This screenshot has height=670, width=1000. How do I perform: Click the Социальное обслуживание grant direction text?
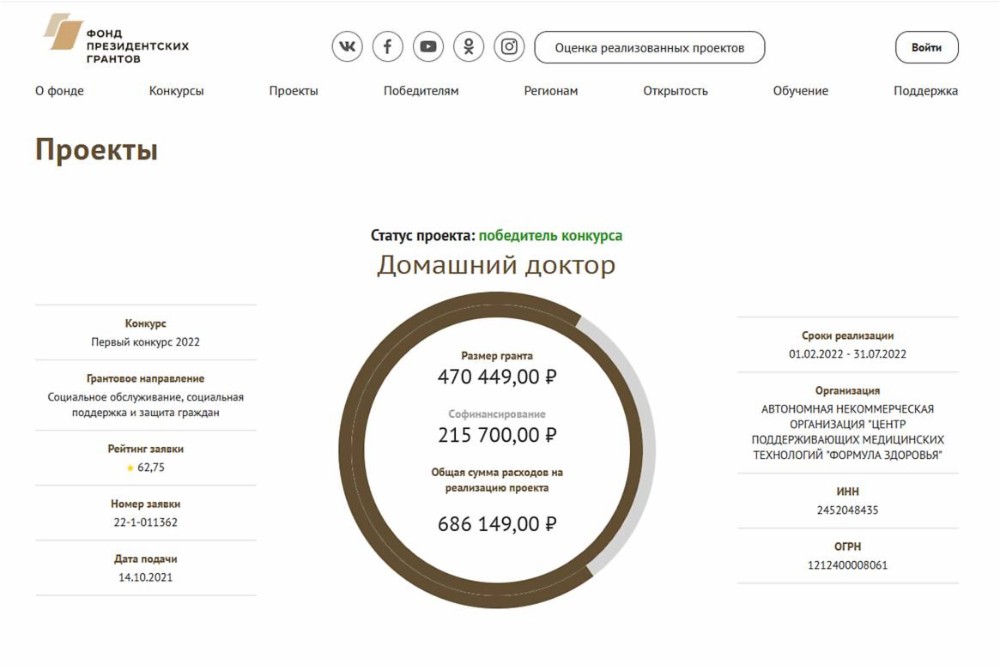[x=145, y=405]
